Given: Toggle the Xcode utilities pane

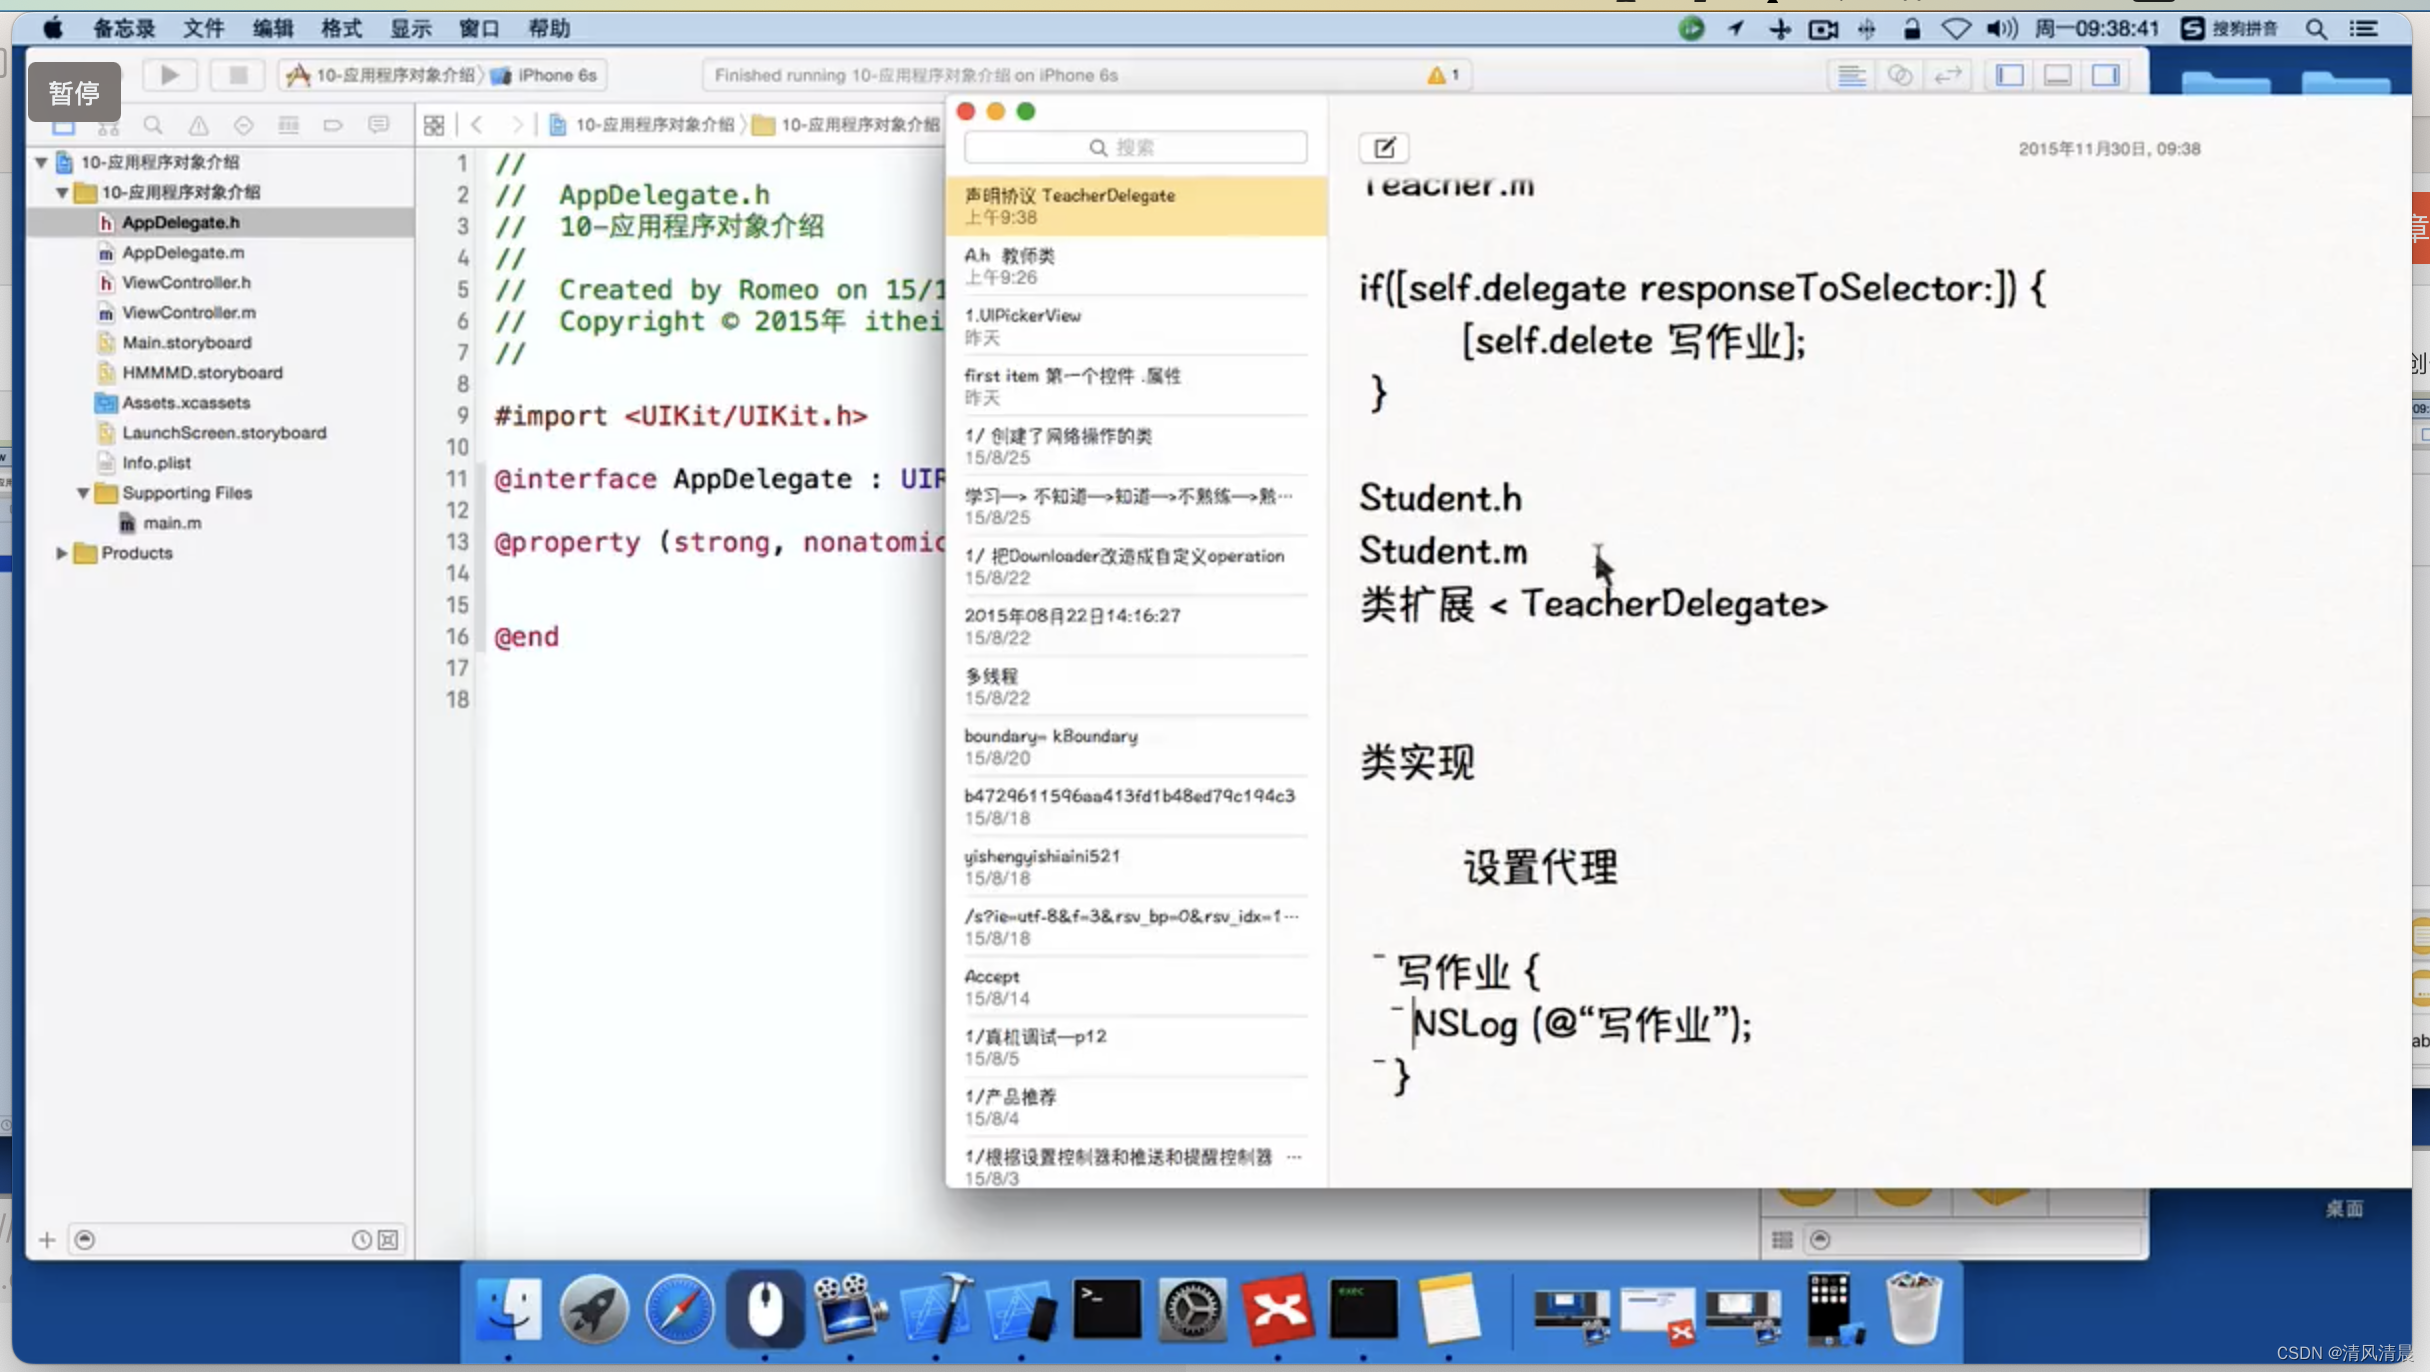Looking at the screenshot, I should coord(2105,75).
